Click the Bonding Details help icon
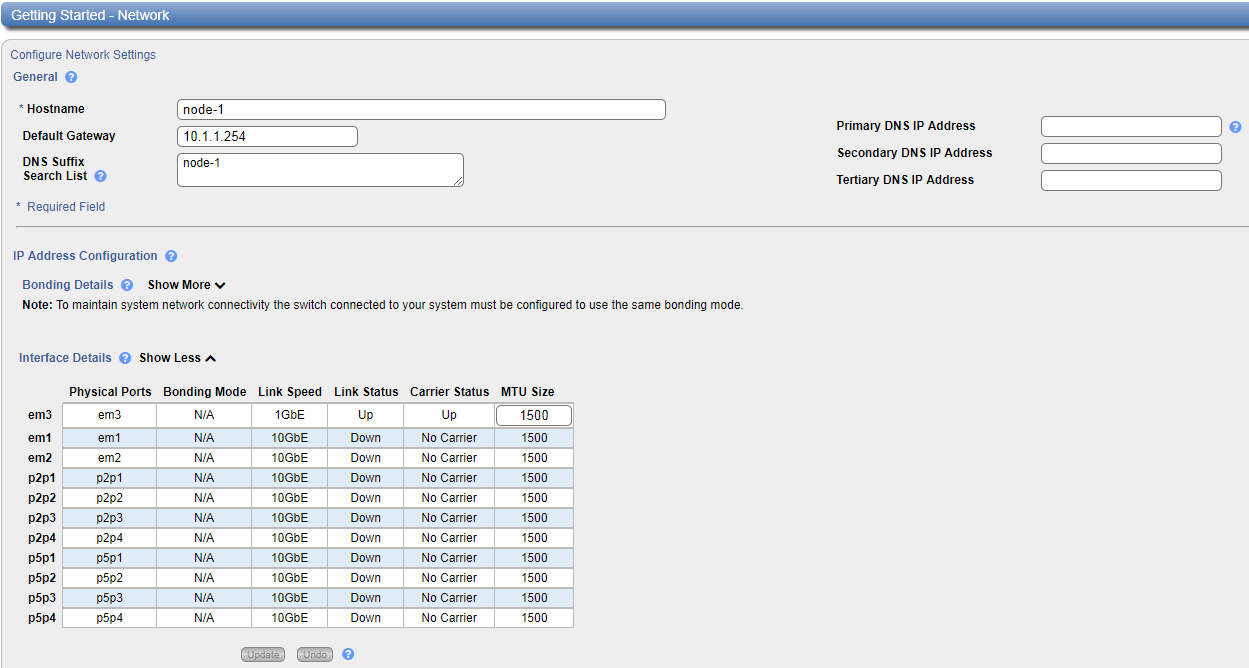This screenshot has height=668, width=1249. [127, 285]
